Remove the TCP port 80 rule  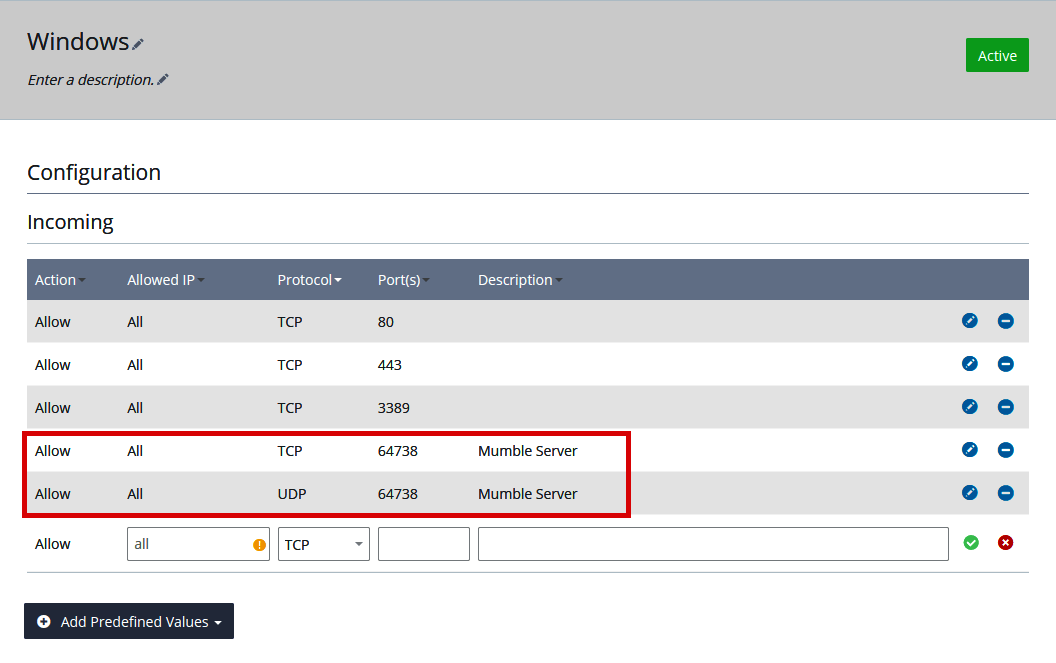click(1005, 321)
